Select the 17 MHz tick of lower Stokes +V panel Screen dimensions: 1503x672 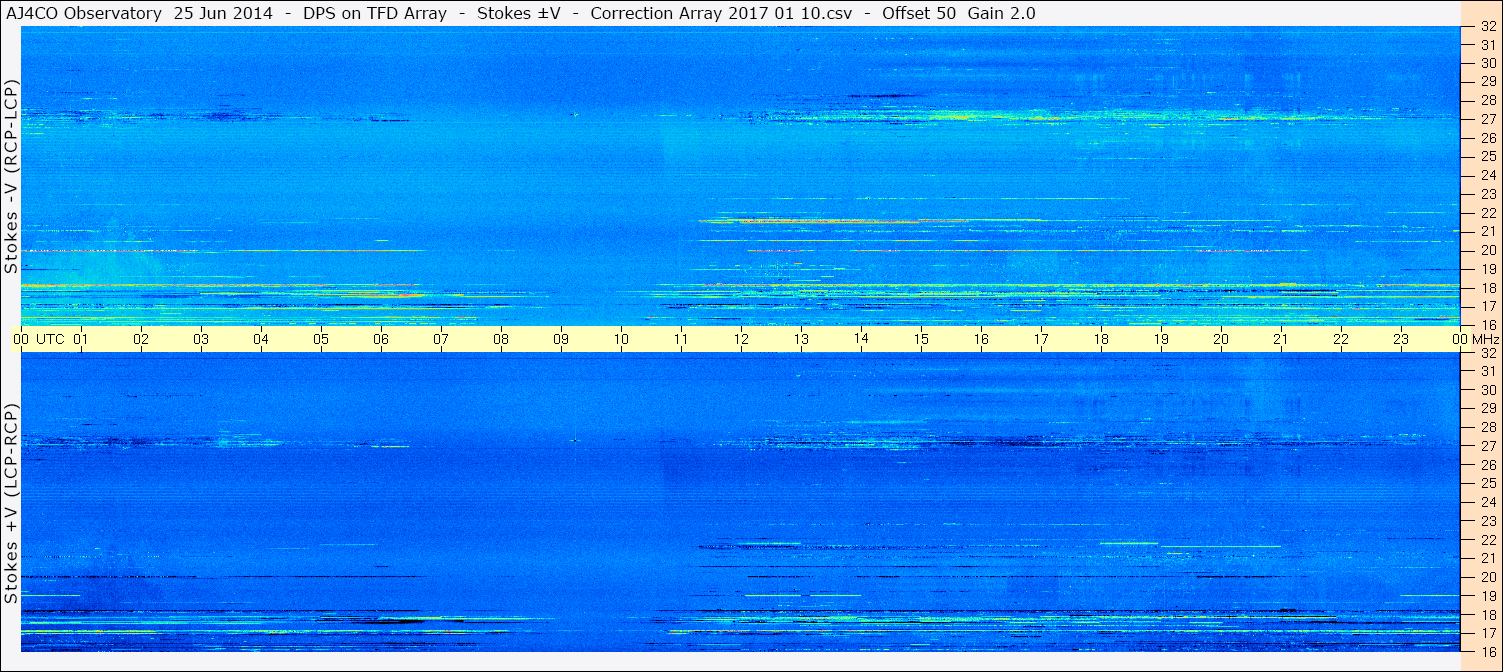tap(1487, 633)
